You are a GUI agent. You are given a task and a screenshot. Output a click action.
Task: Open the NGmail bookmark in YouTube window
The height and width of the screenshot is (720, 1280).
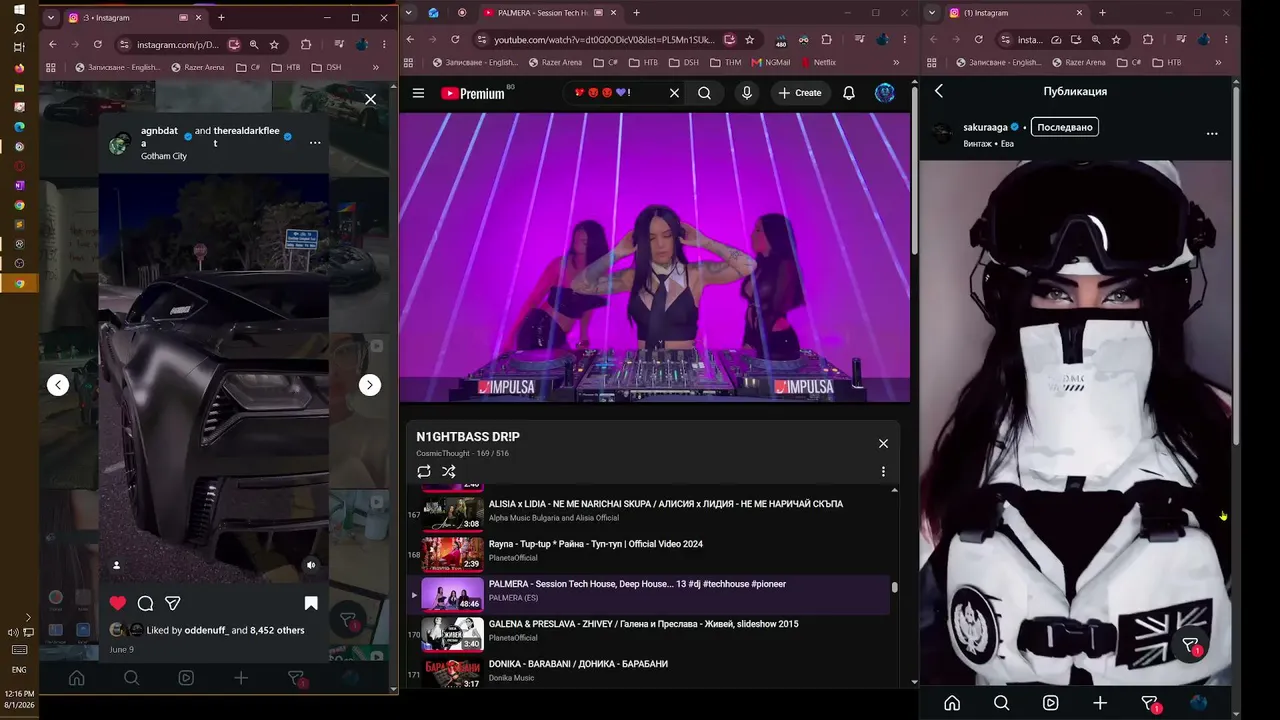pyautogui.click(x=770, y=62)
